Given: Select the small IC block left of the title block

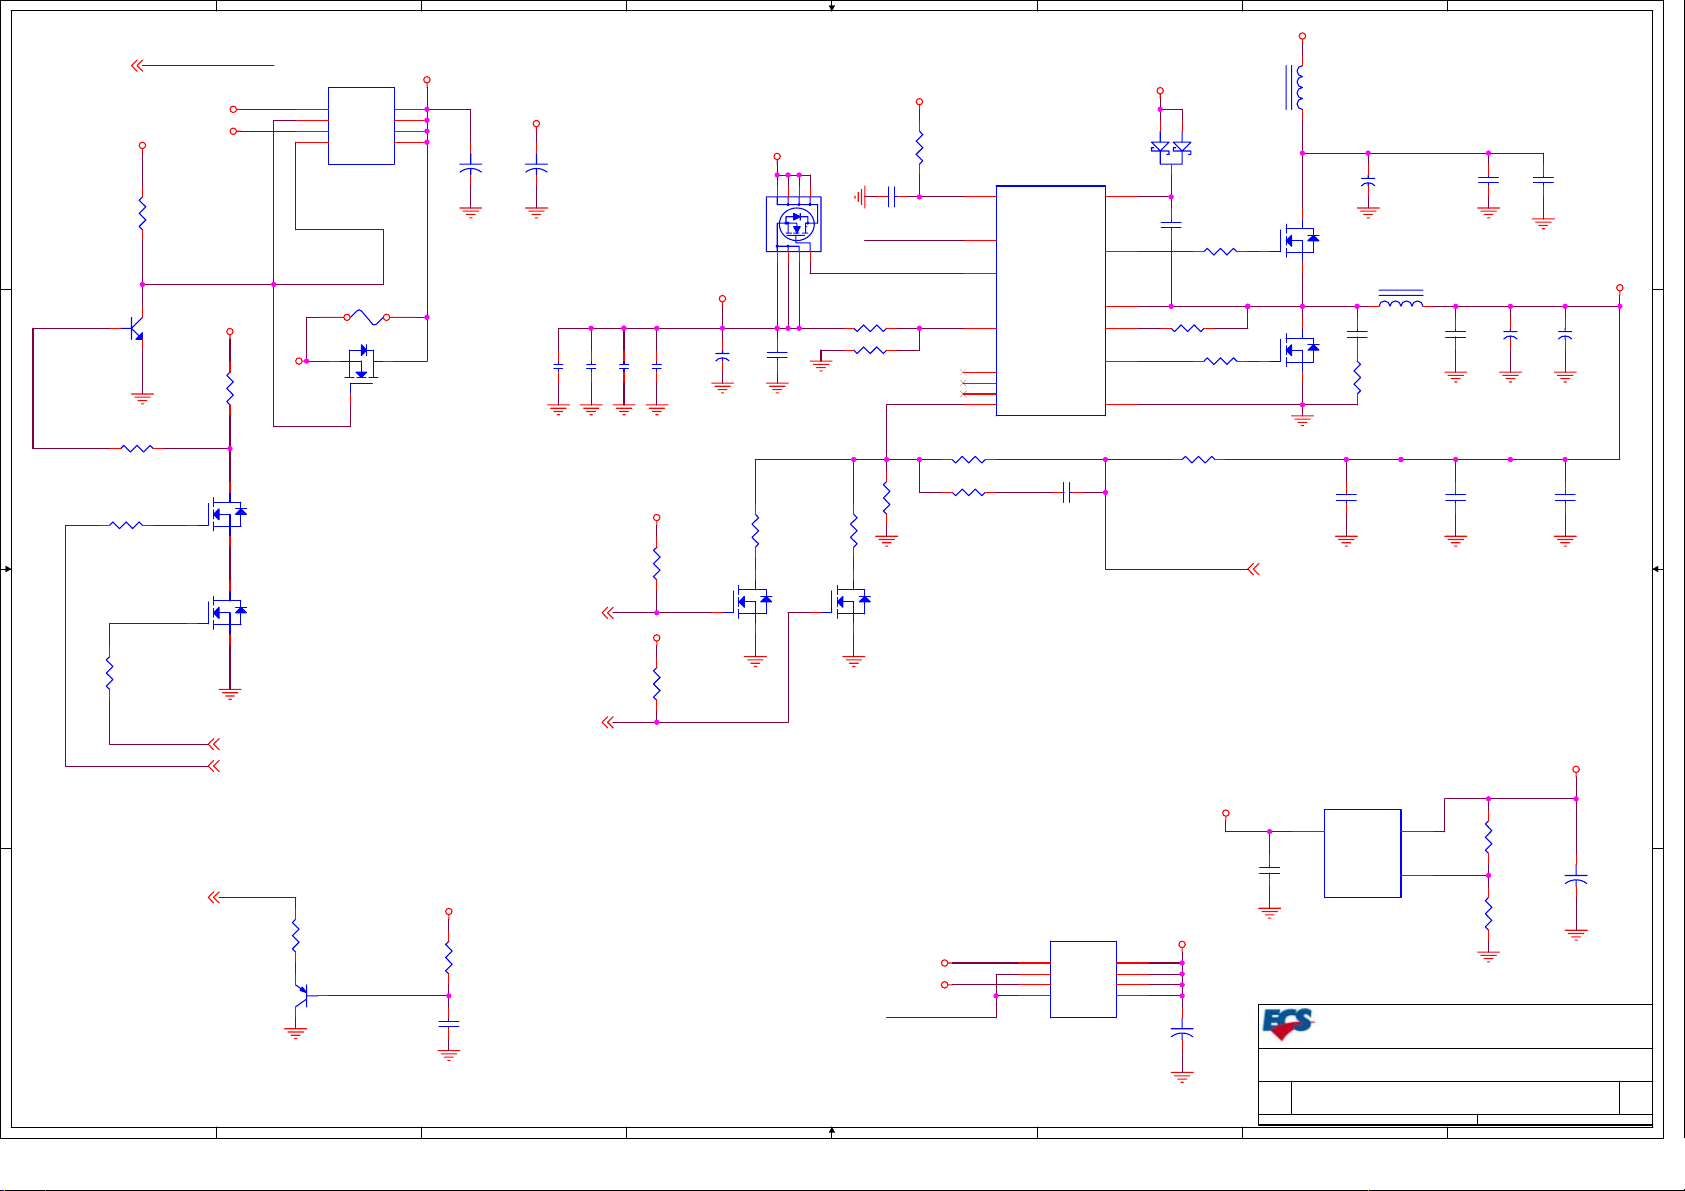Looking at the screenshot, I should coord(1083,979).
